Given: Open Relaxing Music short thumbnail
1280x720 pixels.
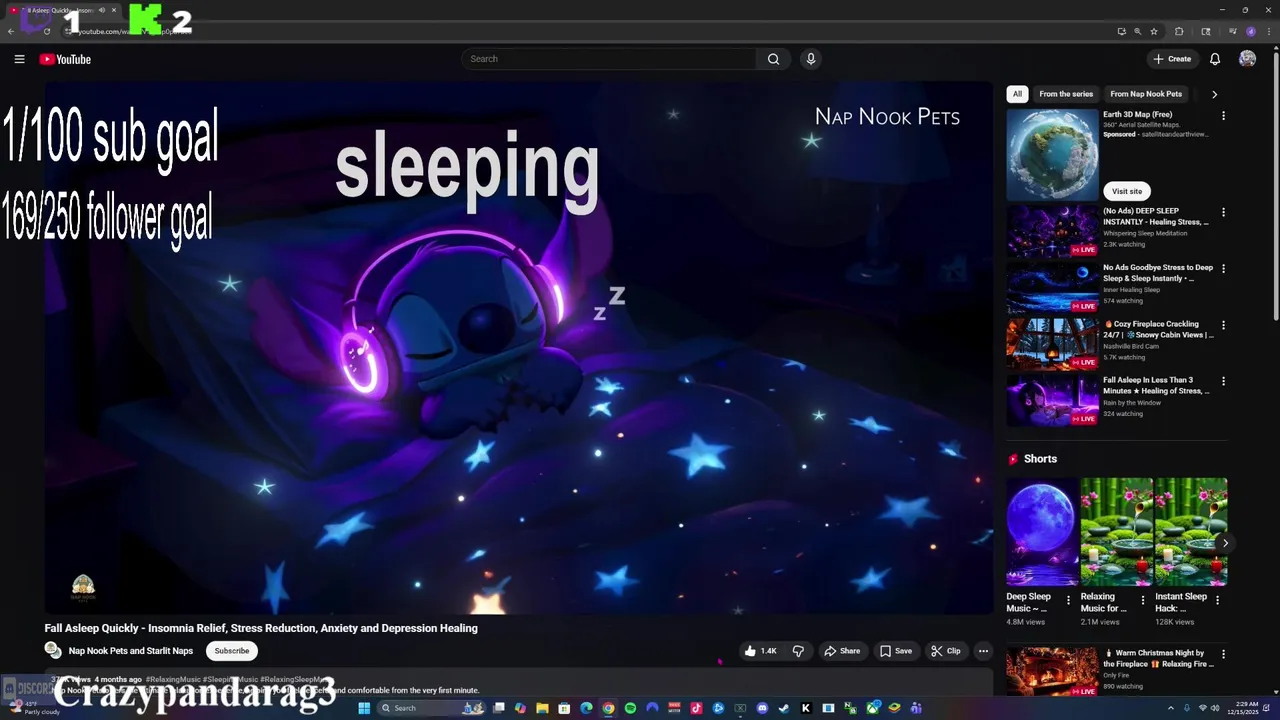Looking at the screenshot, I should tap(1116, 531).
